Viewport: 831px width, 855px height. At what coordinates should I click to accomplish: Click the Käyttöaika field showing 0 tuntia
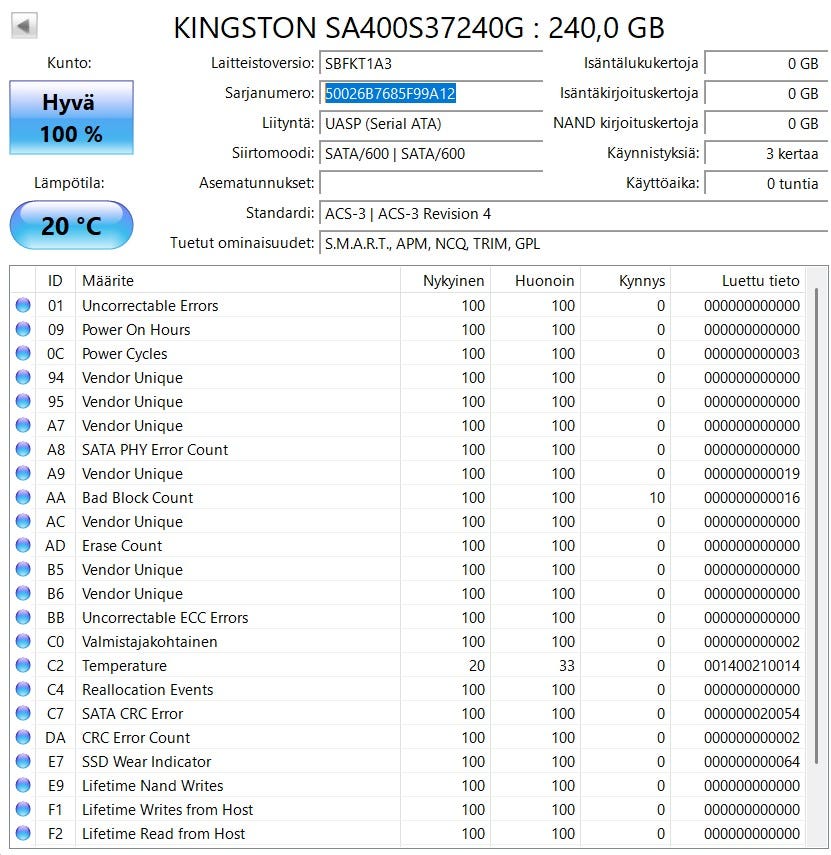[766, 183]
